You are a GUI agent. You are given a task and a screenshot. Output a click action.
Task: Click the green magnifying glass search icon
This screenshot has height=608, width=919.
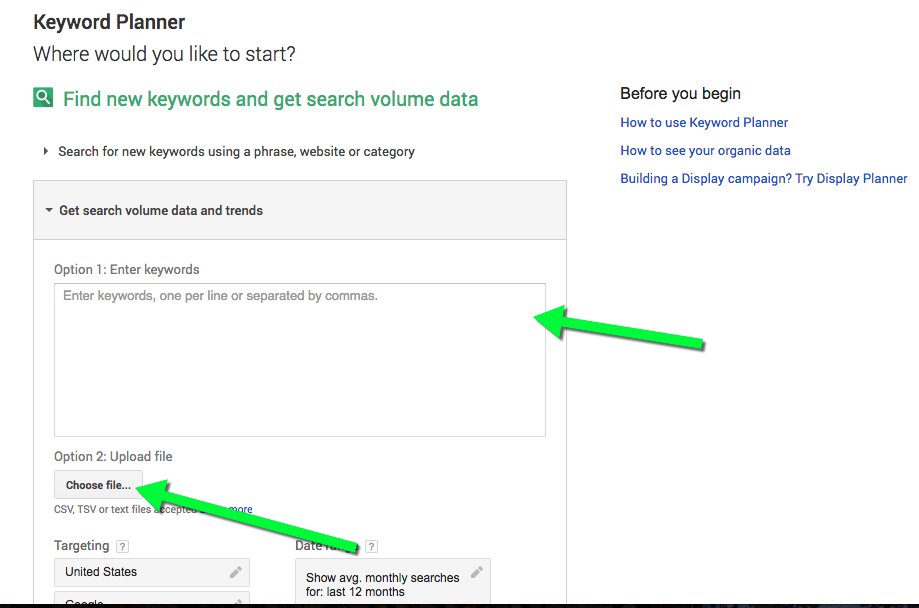43,97
